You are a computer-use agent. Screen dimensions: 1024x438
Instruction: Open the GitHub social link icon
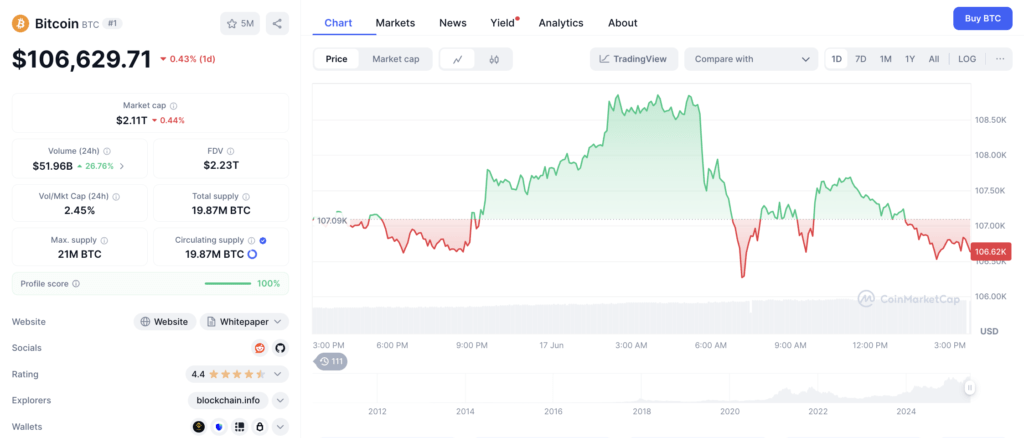(x=280, y=348)
